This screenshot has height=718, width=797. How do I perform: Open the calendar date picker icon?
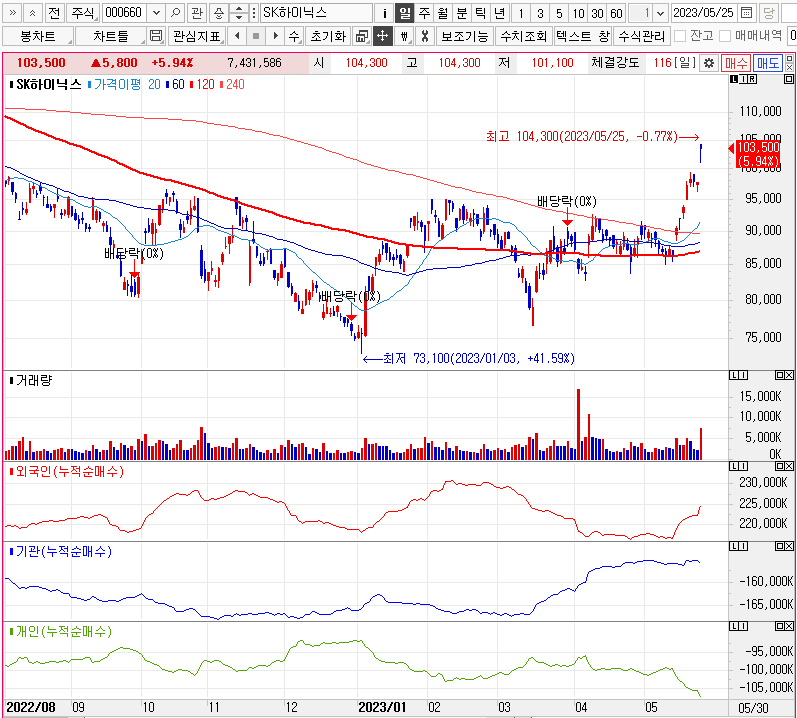[746, 13]
